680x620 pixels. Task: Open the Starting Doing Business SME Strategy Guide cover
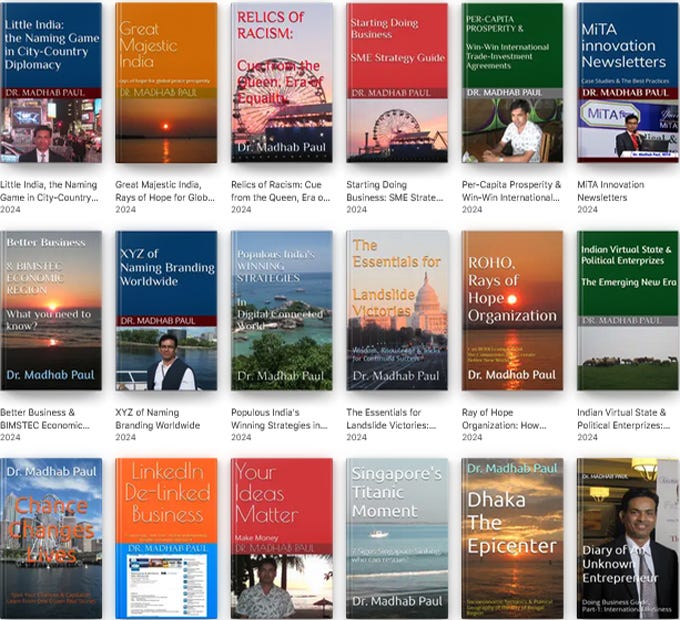coord(397,82)
